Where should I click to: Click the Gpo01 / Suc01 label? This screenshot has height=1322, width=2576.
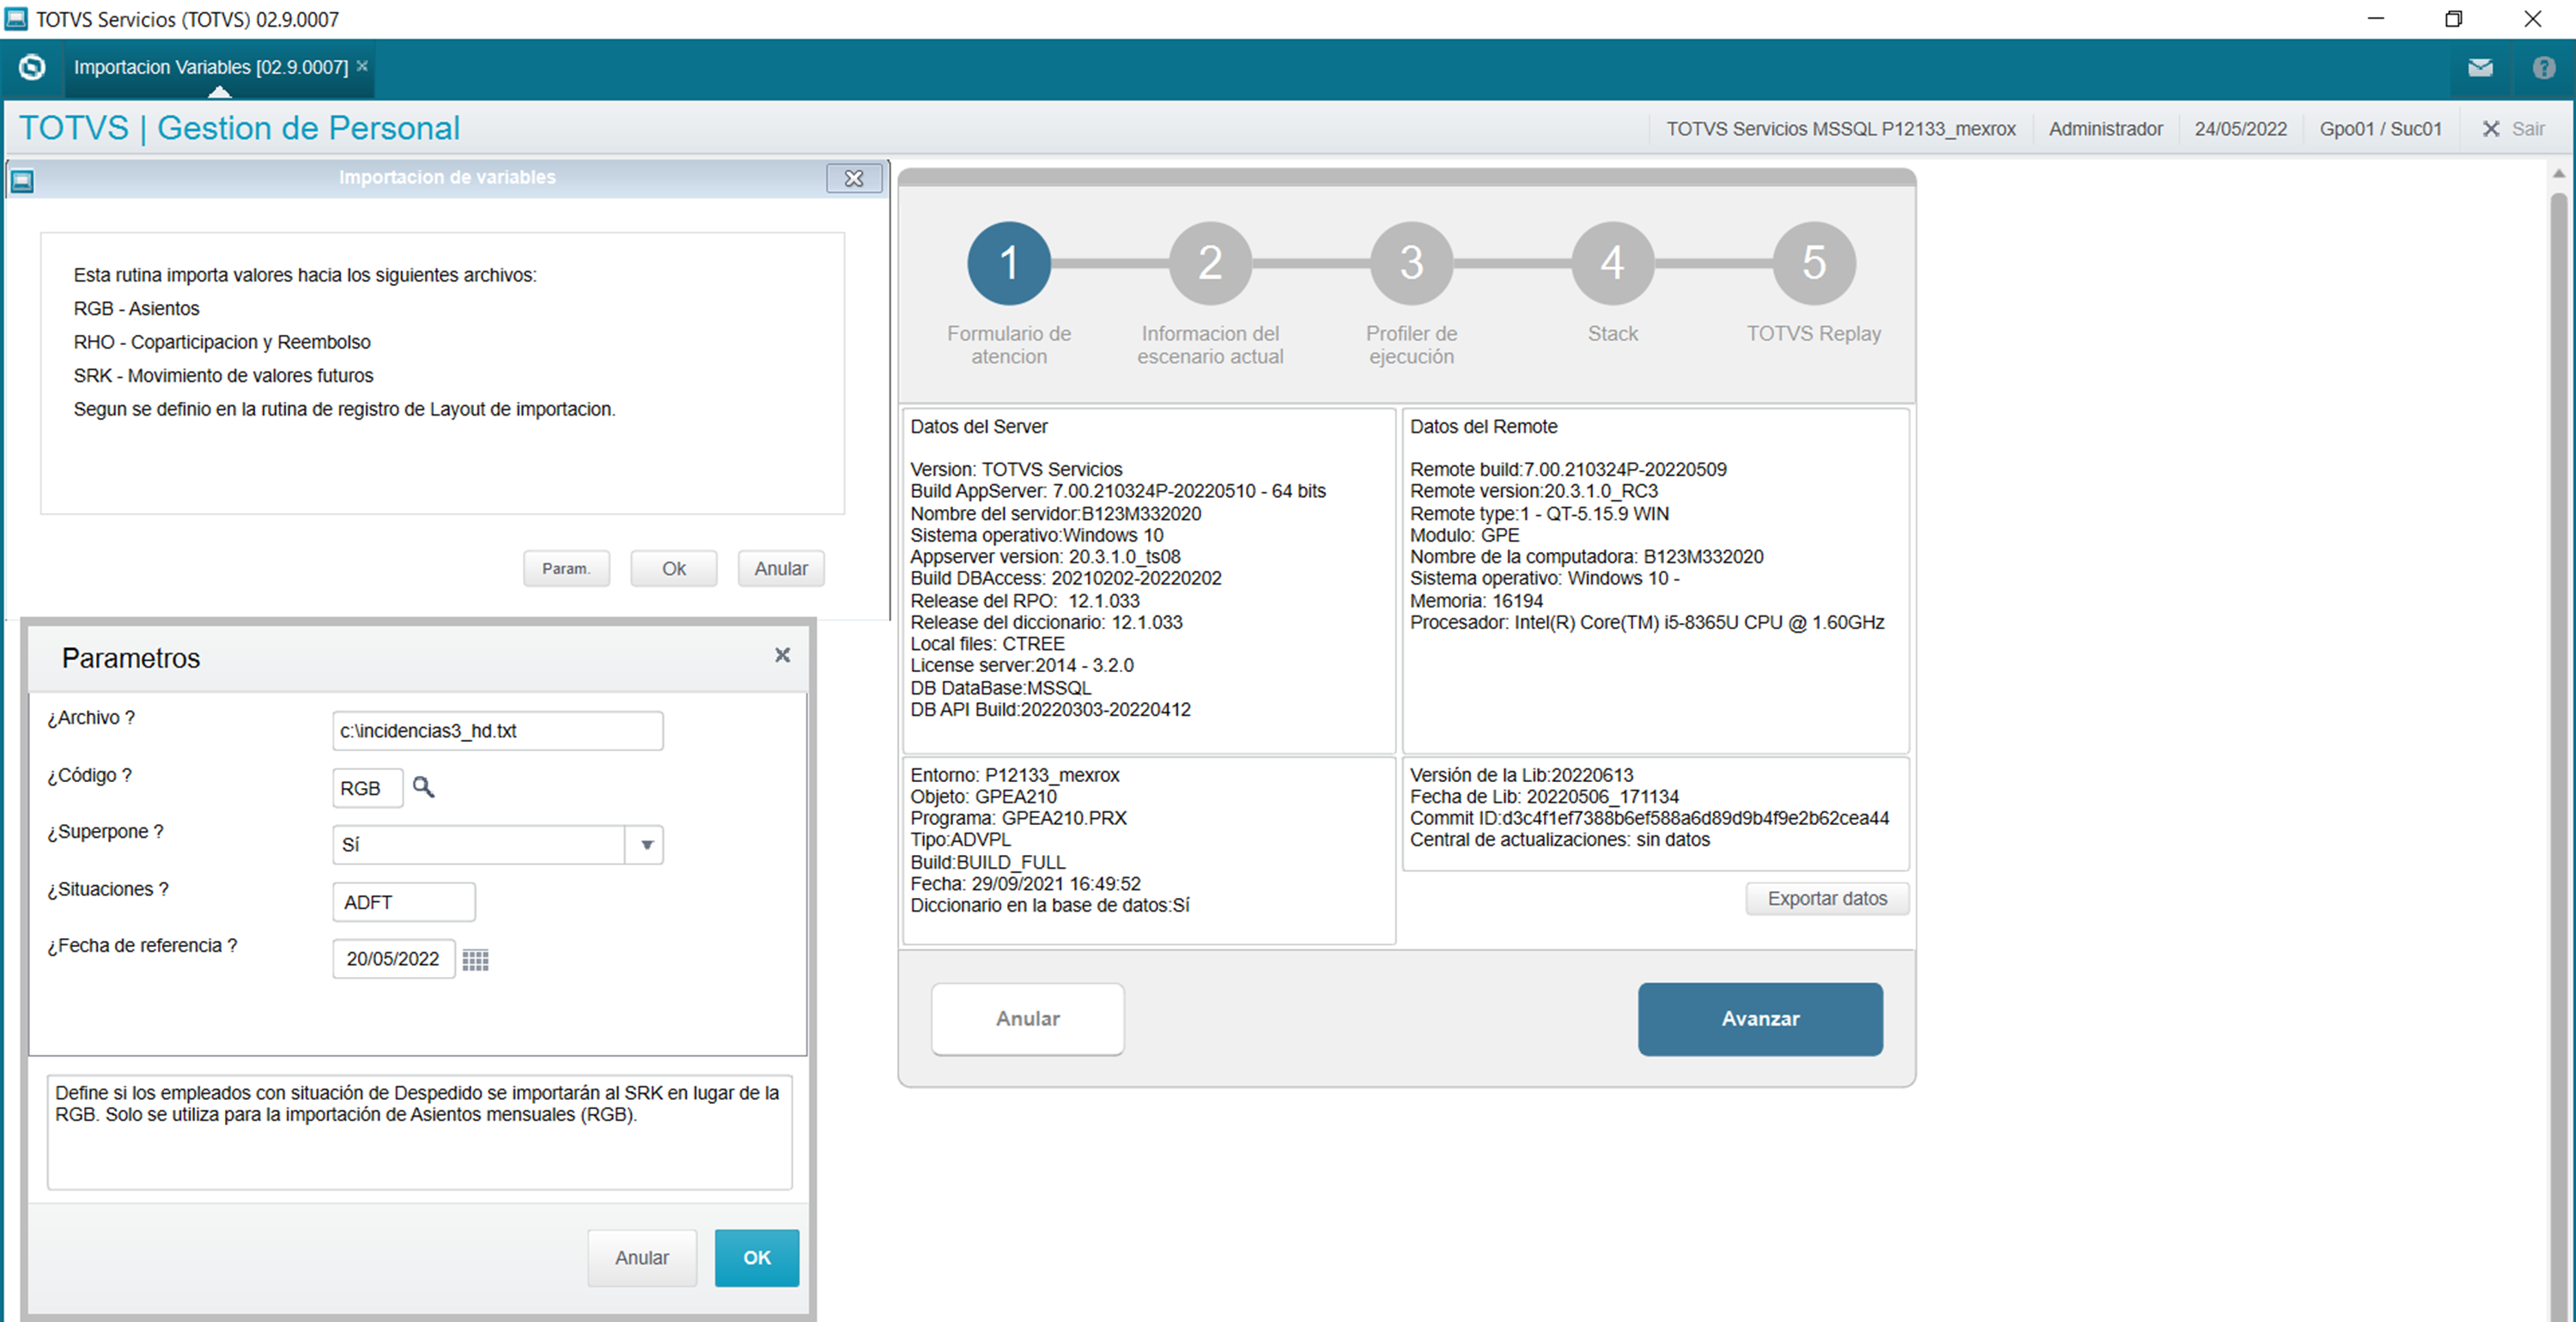coord(2381,129)
